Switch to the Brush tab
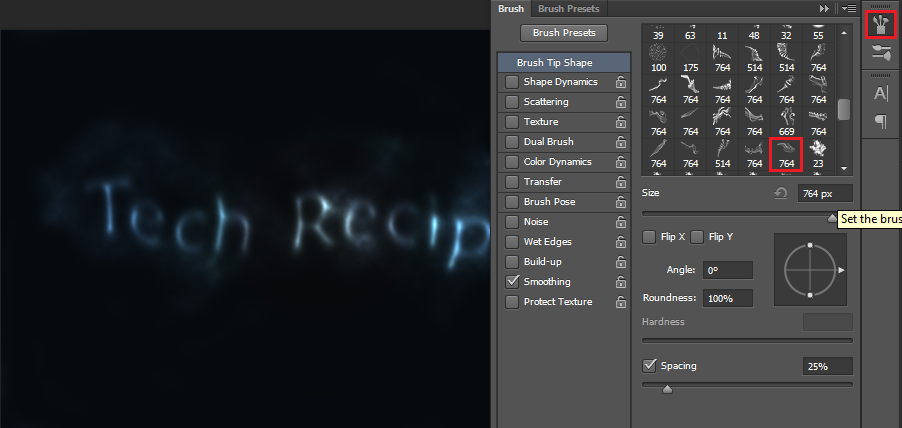Viewport: 902px width, 428px height. click(511, 9)
